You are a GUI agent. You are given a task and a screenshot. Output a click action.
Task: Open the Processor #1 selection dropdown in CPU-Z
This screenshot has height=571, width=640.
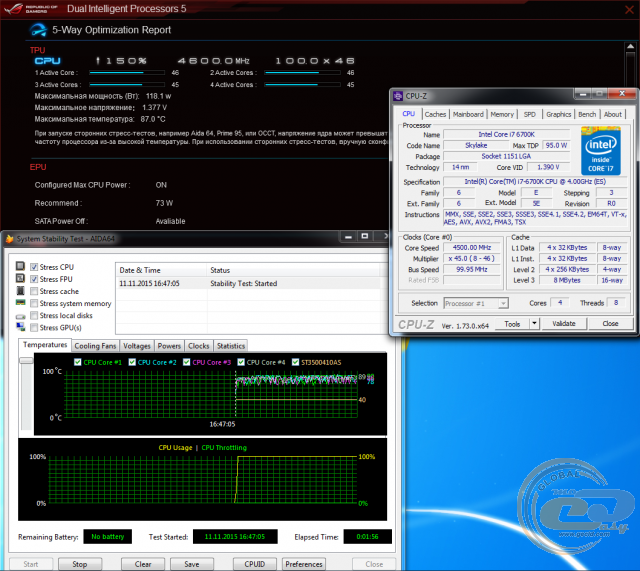click(476, 303)
